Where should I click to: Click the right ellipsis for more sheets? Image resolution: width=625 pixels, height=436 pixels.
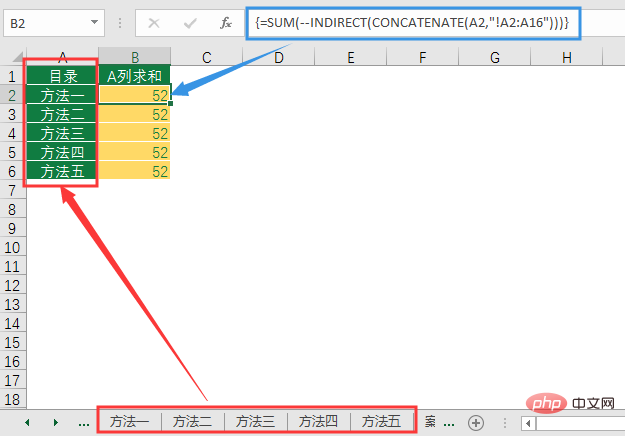pos(449,423)
